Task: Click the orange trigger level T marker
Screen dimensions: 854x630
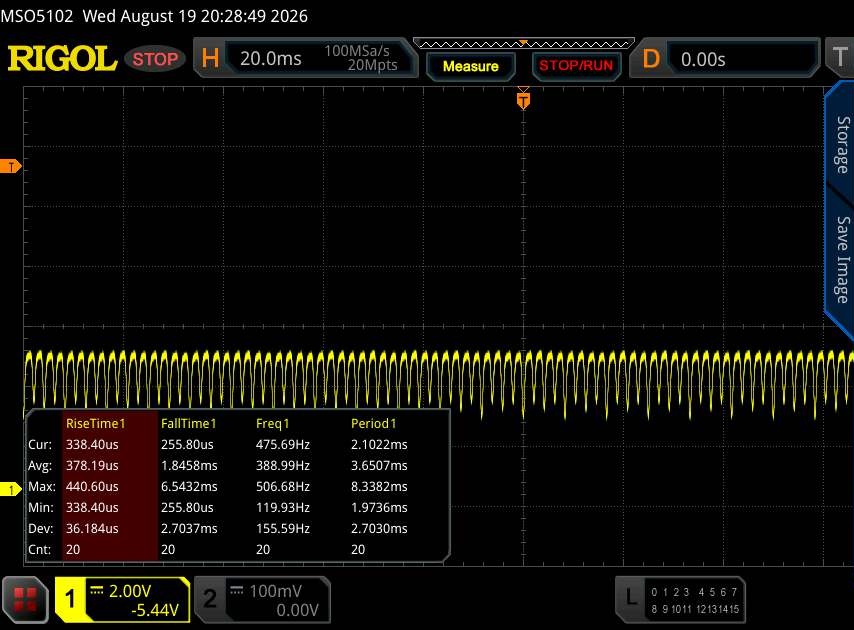Action: pyautogui.click(x=10, y=166)
